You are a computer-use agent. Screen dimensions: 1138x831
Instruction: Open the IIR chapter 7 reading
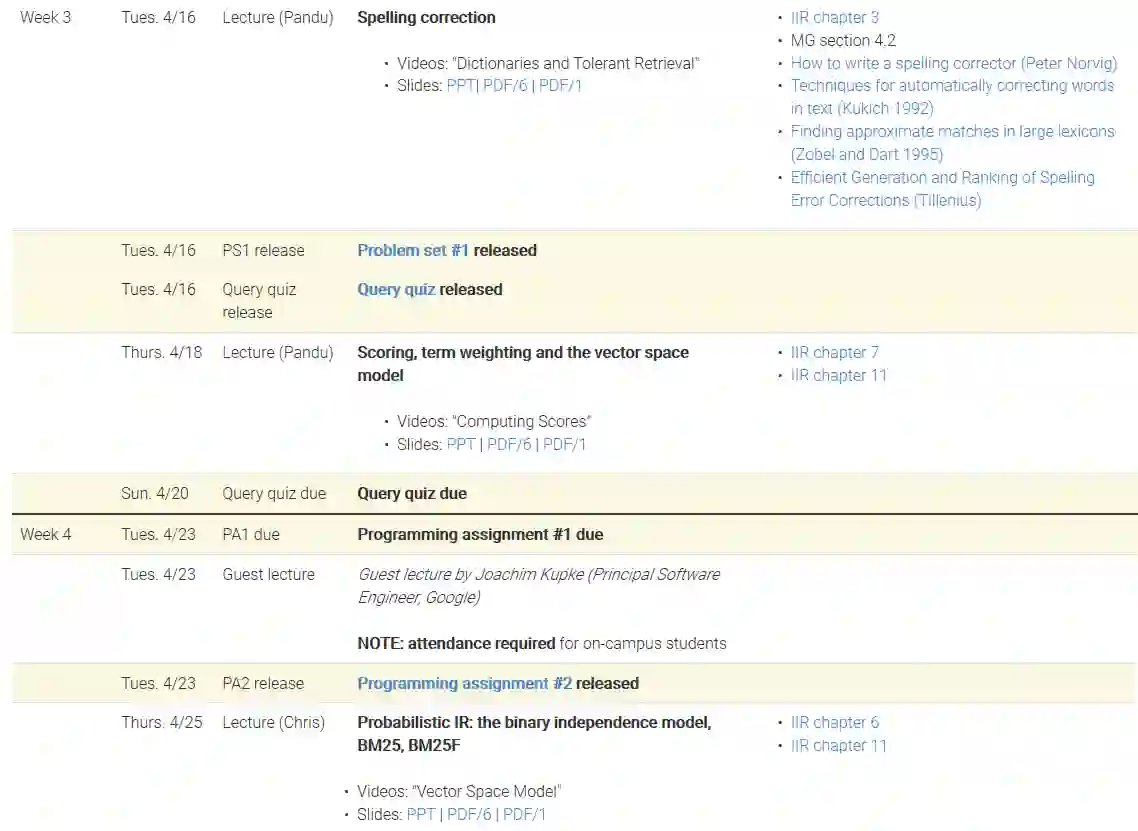coord(834,352)
